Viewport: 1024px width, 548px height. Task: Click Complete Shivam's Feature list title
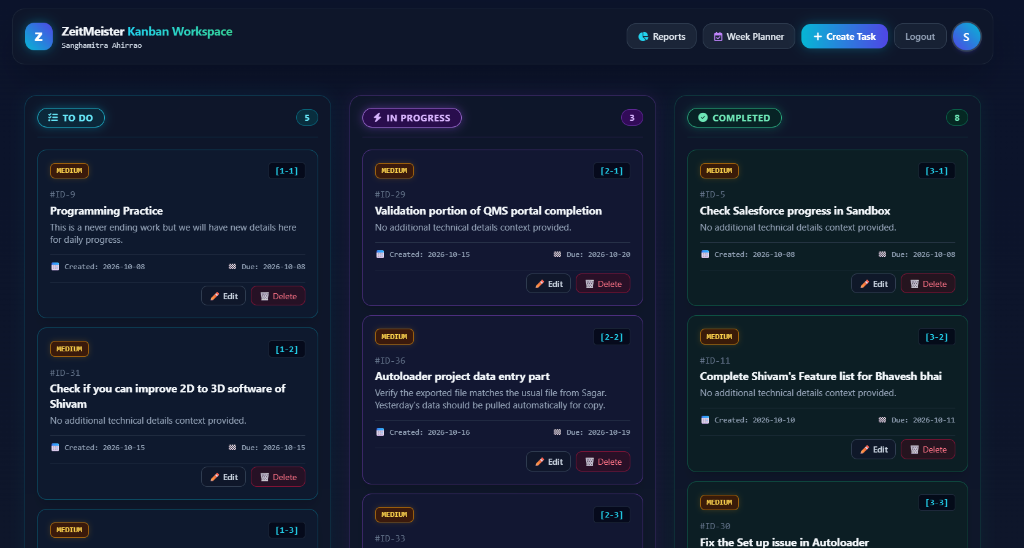[x=821, y=376]
